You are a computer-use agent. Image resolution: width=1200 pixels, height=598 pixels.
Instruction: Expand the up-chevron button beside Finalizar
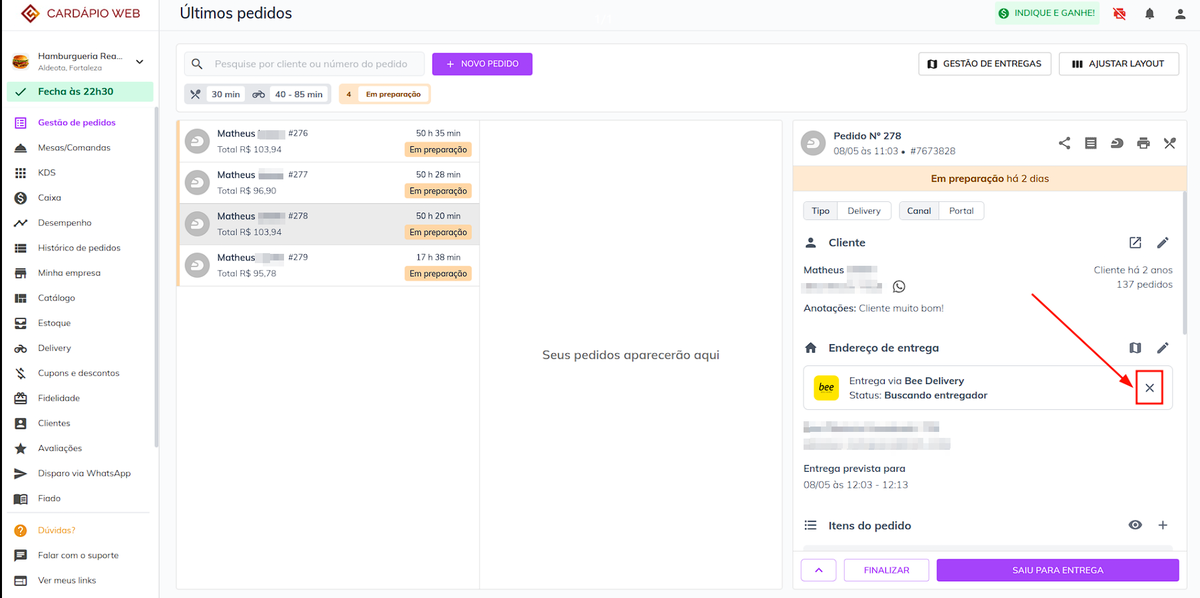point(818,570)
